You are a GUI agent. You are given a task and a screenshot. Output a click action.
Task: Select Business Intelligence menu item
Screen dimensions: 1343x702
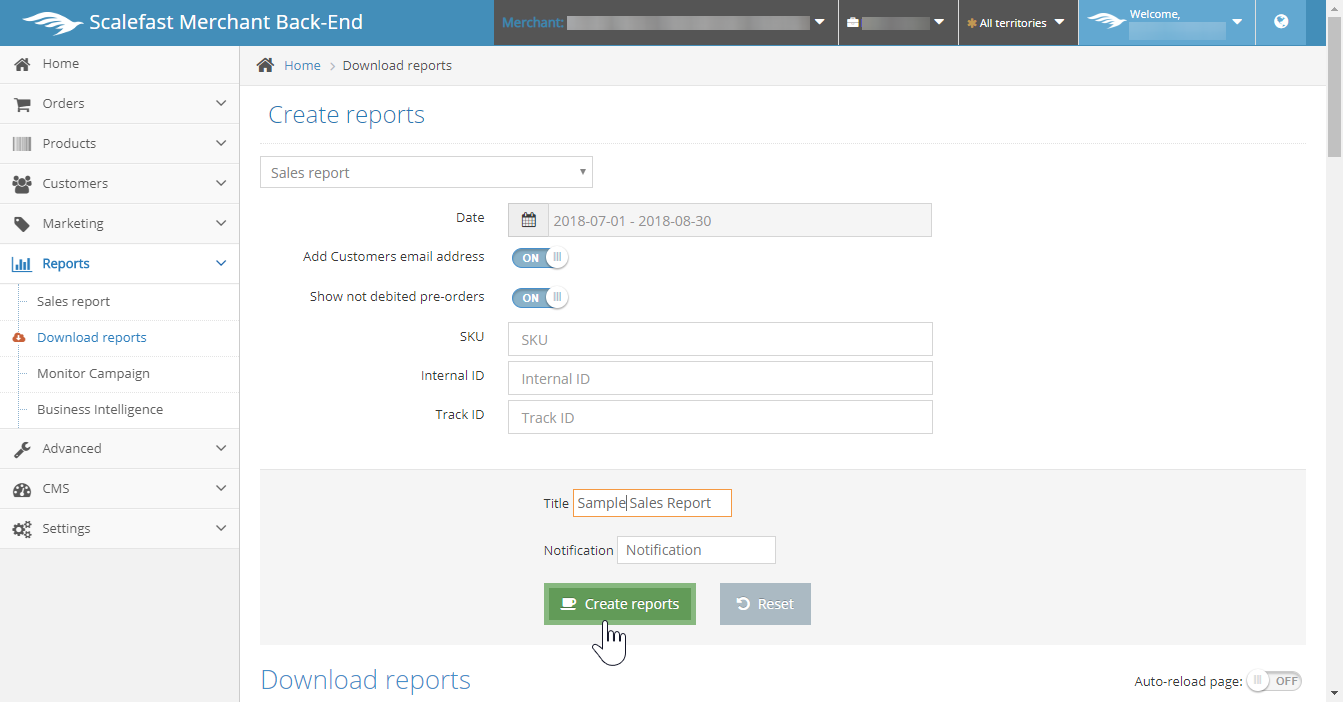(x=99, y=409)
